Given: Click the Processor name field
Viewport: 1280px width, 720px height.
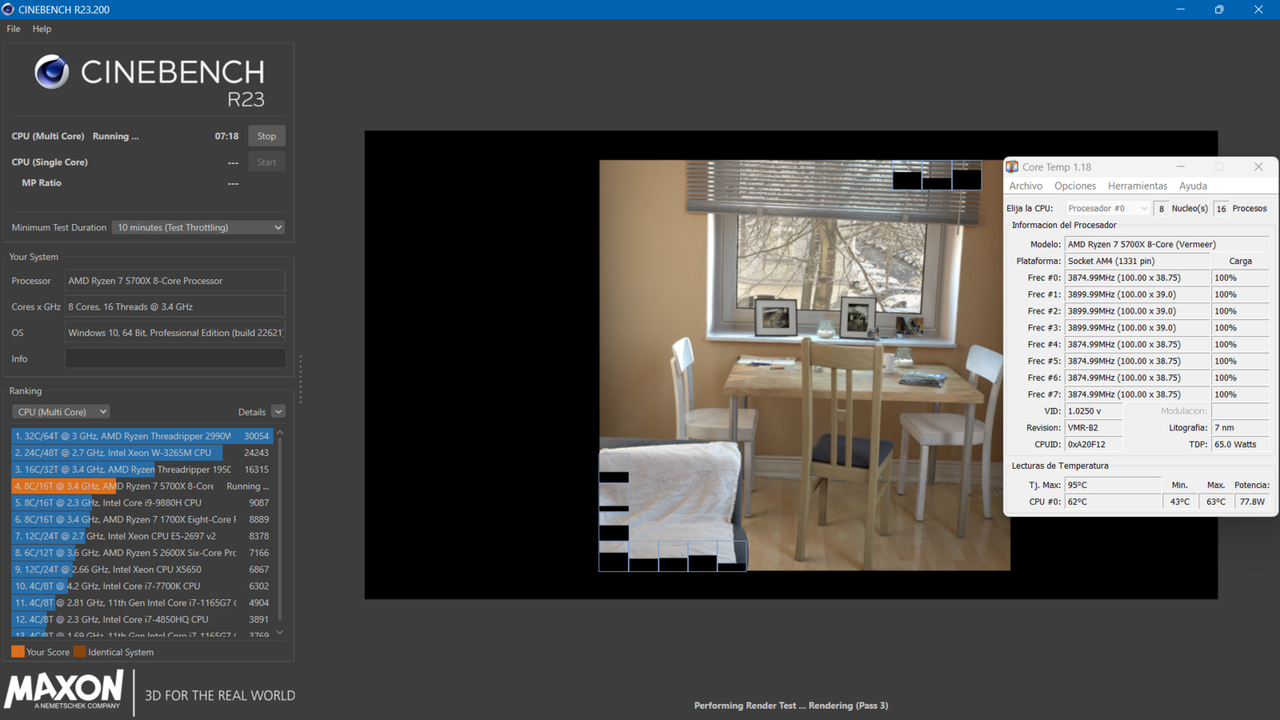Looking at the screenshot, I should 175,281.
